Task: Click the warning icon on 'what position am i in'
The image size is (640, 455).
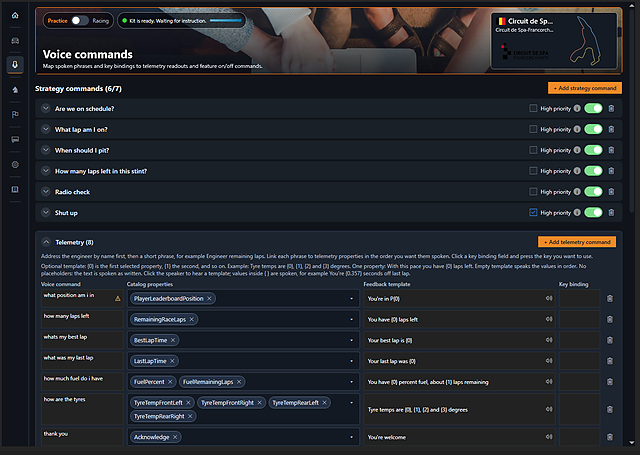Action: point(118,299)
